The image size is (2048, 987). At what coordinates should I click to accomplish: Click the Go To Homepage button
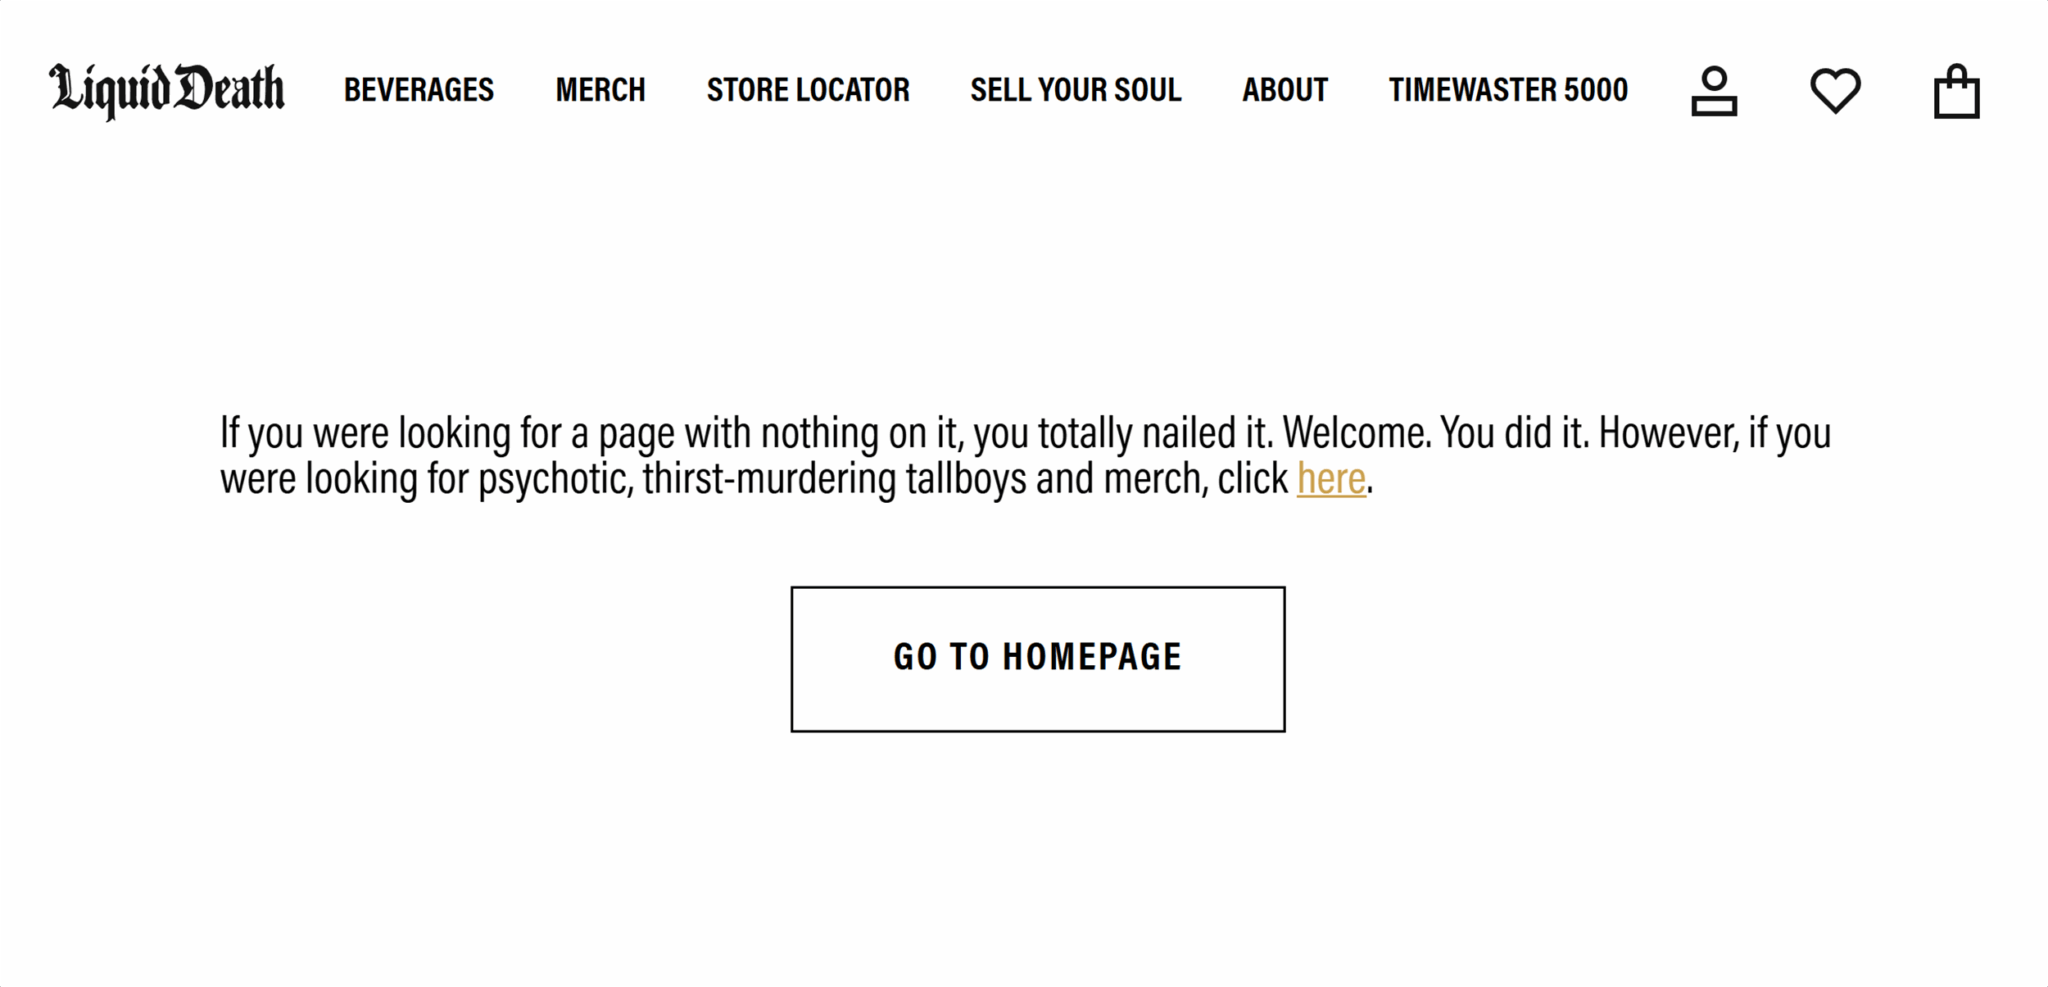coord(1038,659)
